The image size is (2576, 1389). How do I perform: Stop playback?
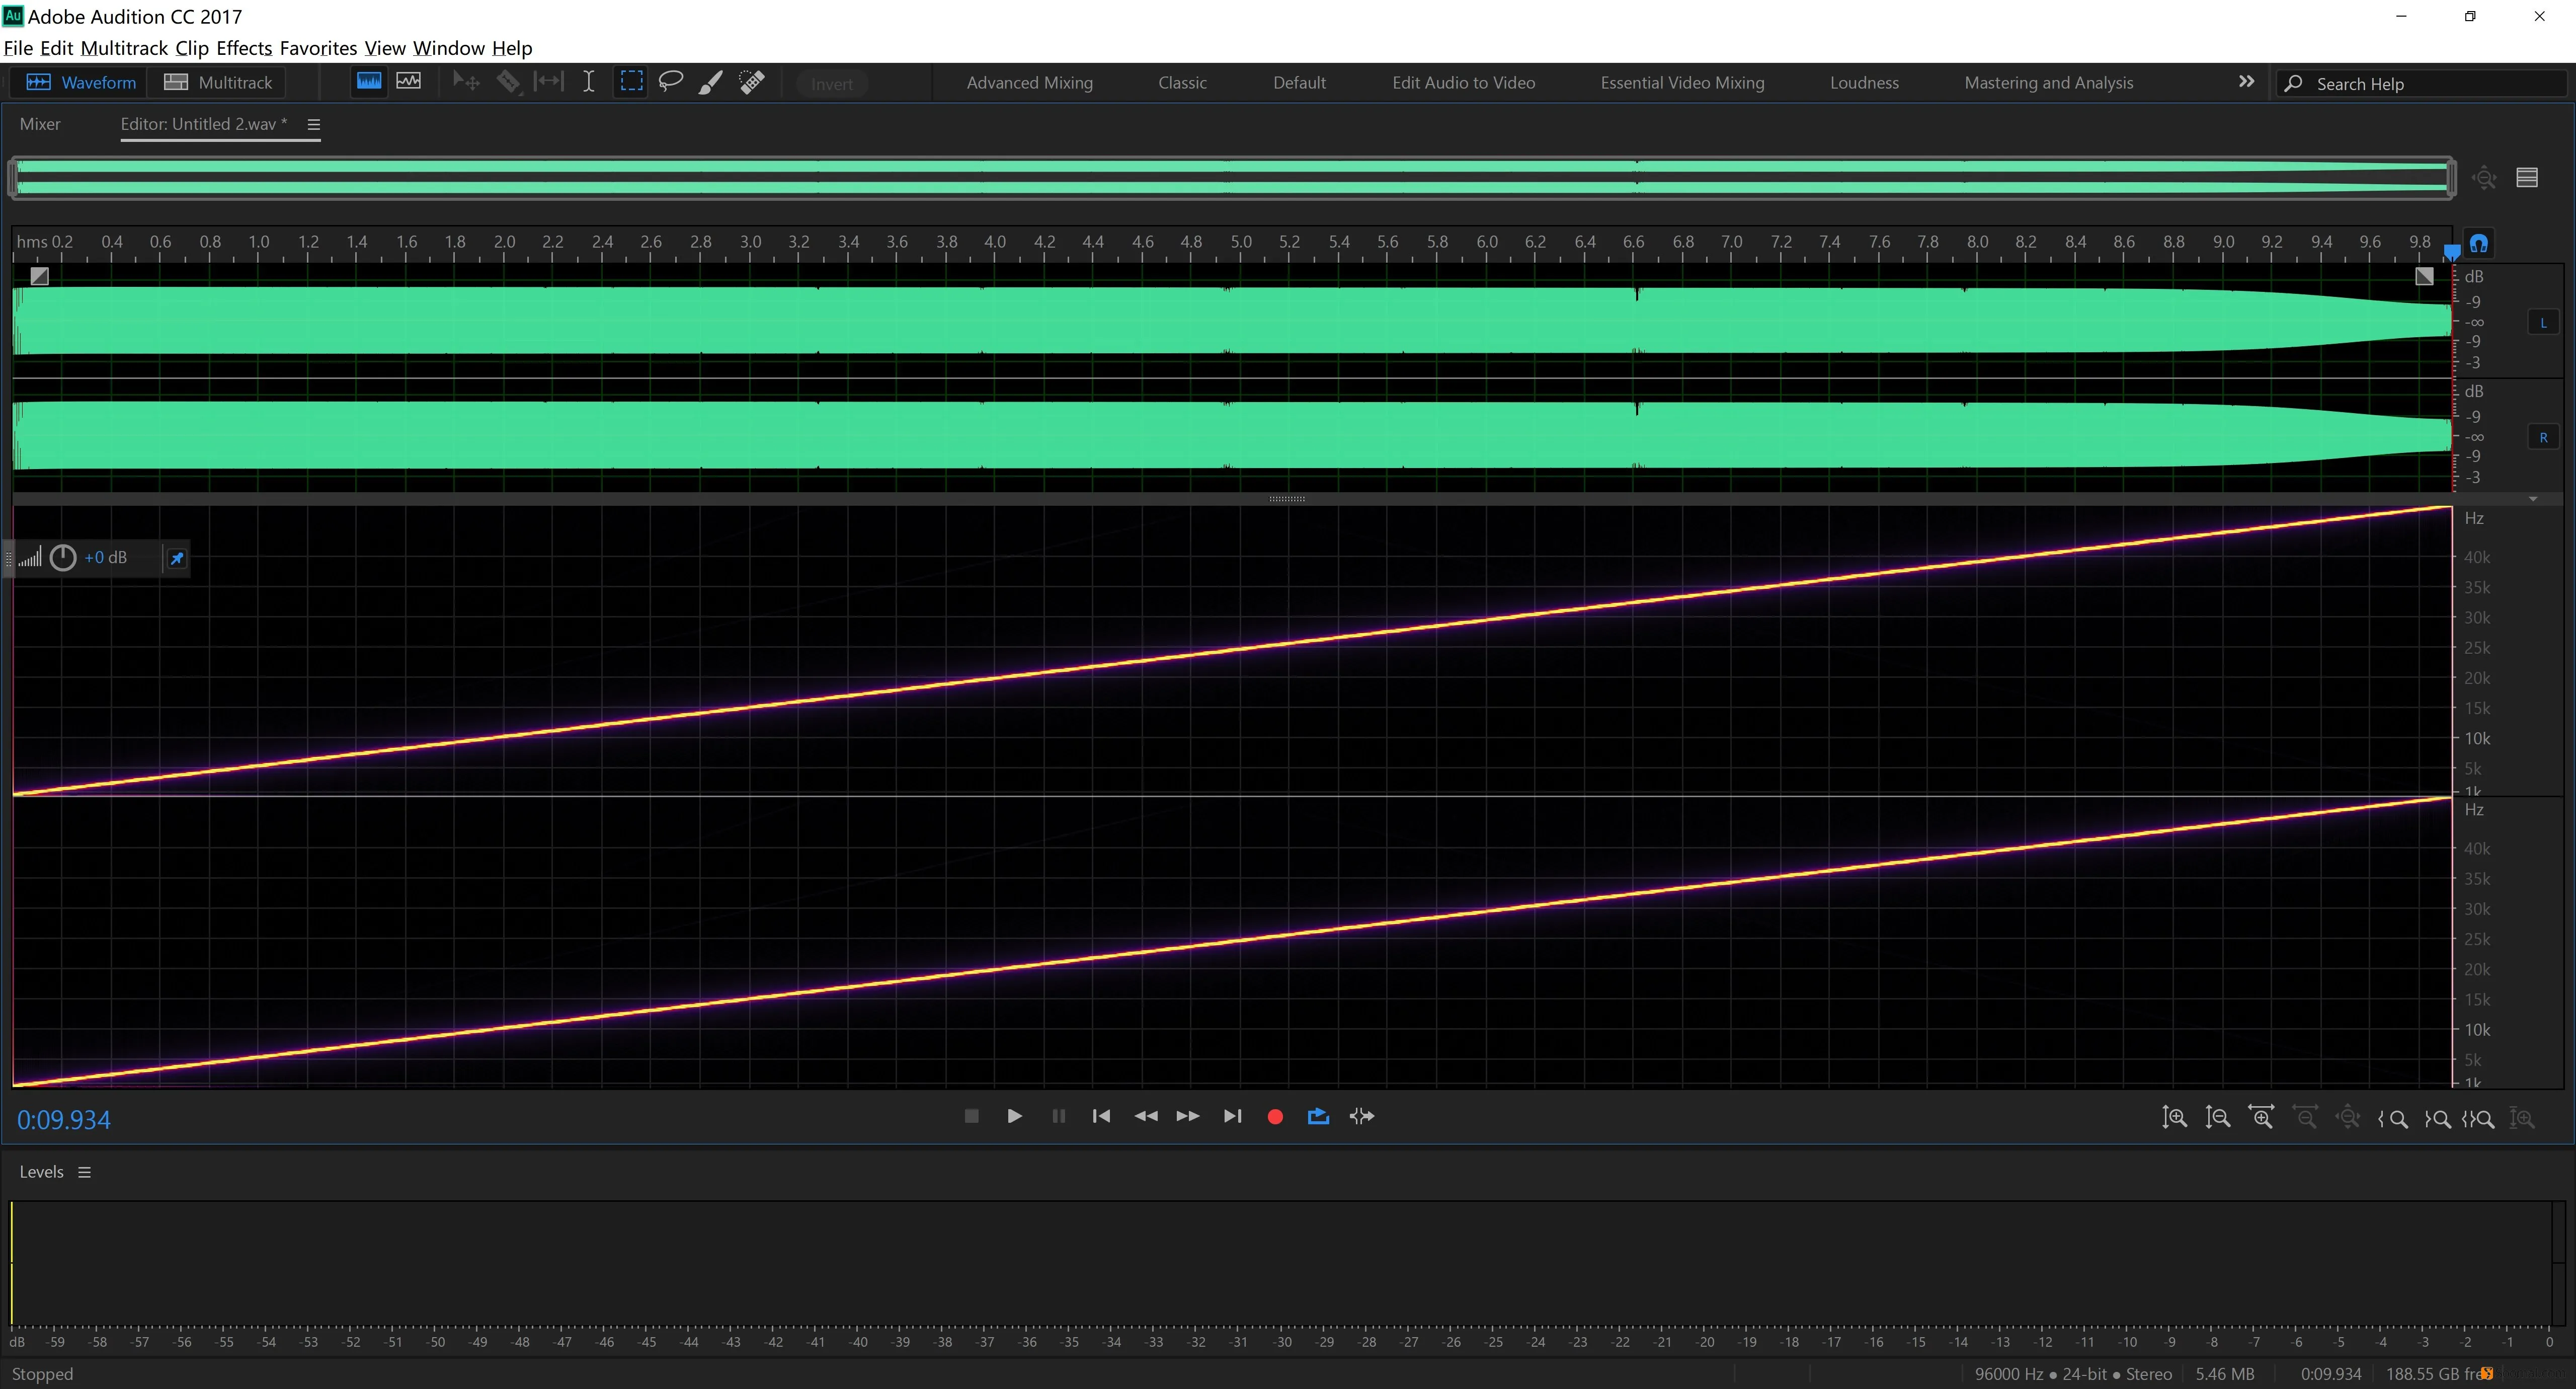click(x=971, y=1116)
